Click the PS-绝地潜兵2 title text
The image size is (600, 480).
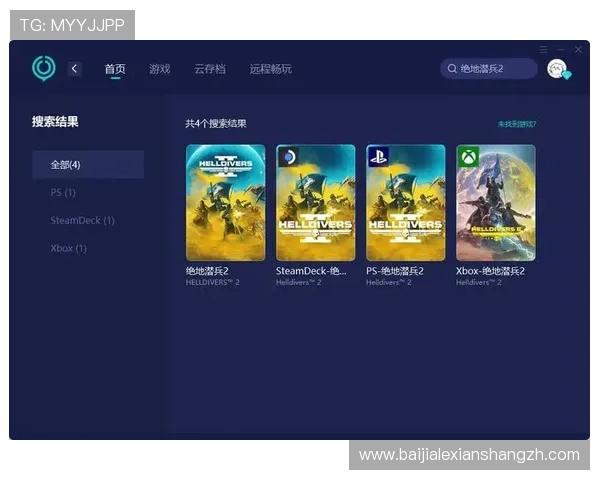click(x=395, y=271)
